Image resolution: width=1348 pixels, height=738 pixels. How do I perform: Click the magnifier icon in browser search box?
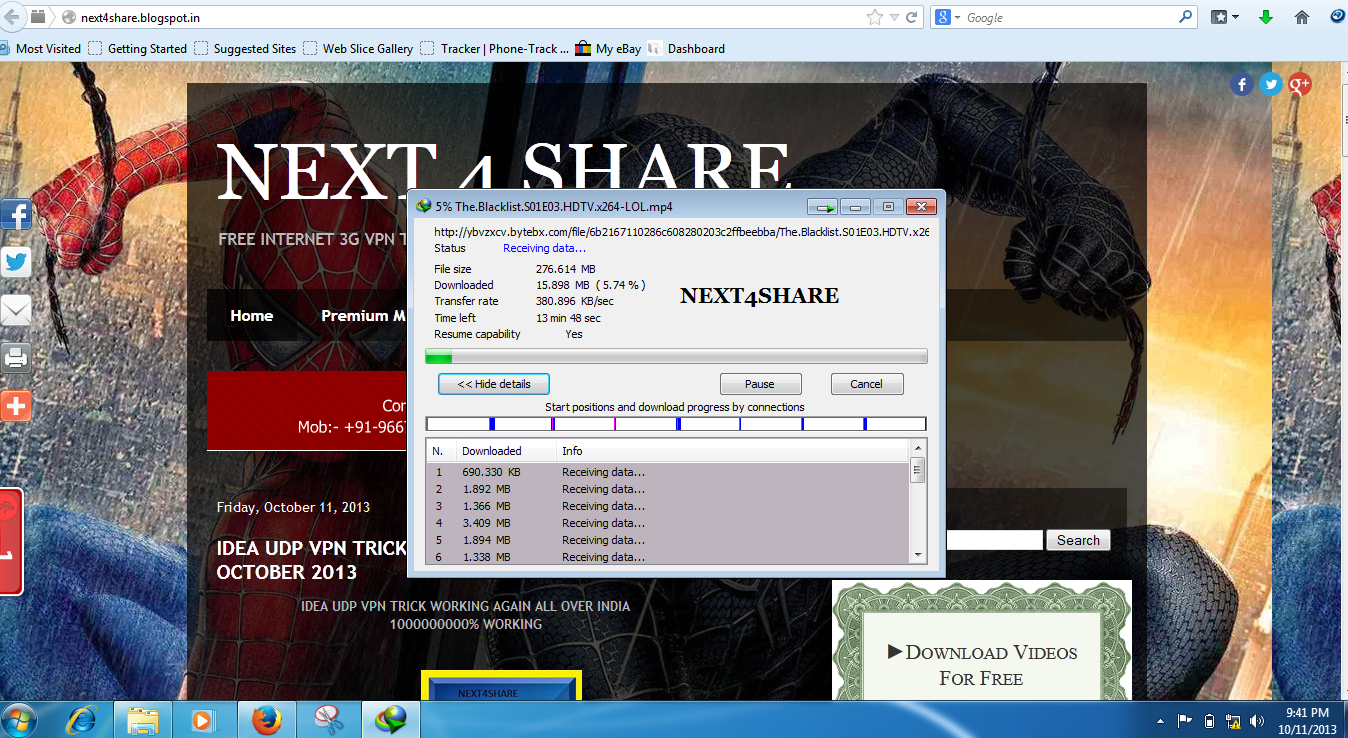coord(1185,17)
